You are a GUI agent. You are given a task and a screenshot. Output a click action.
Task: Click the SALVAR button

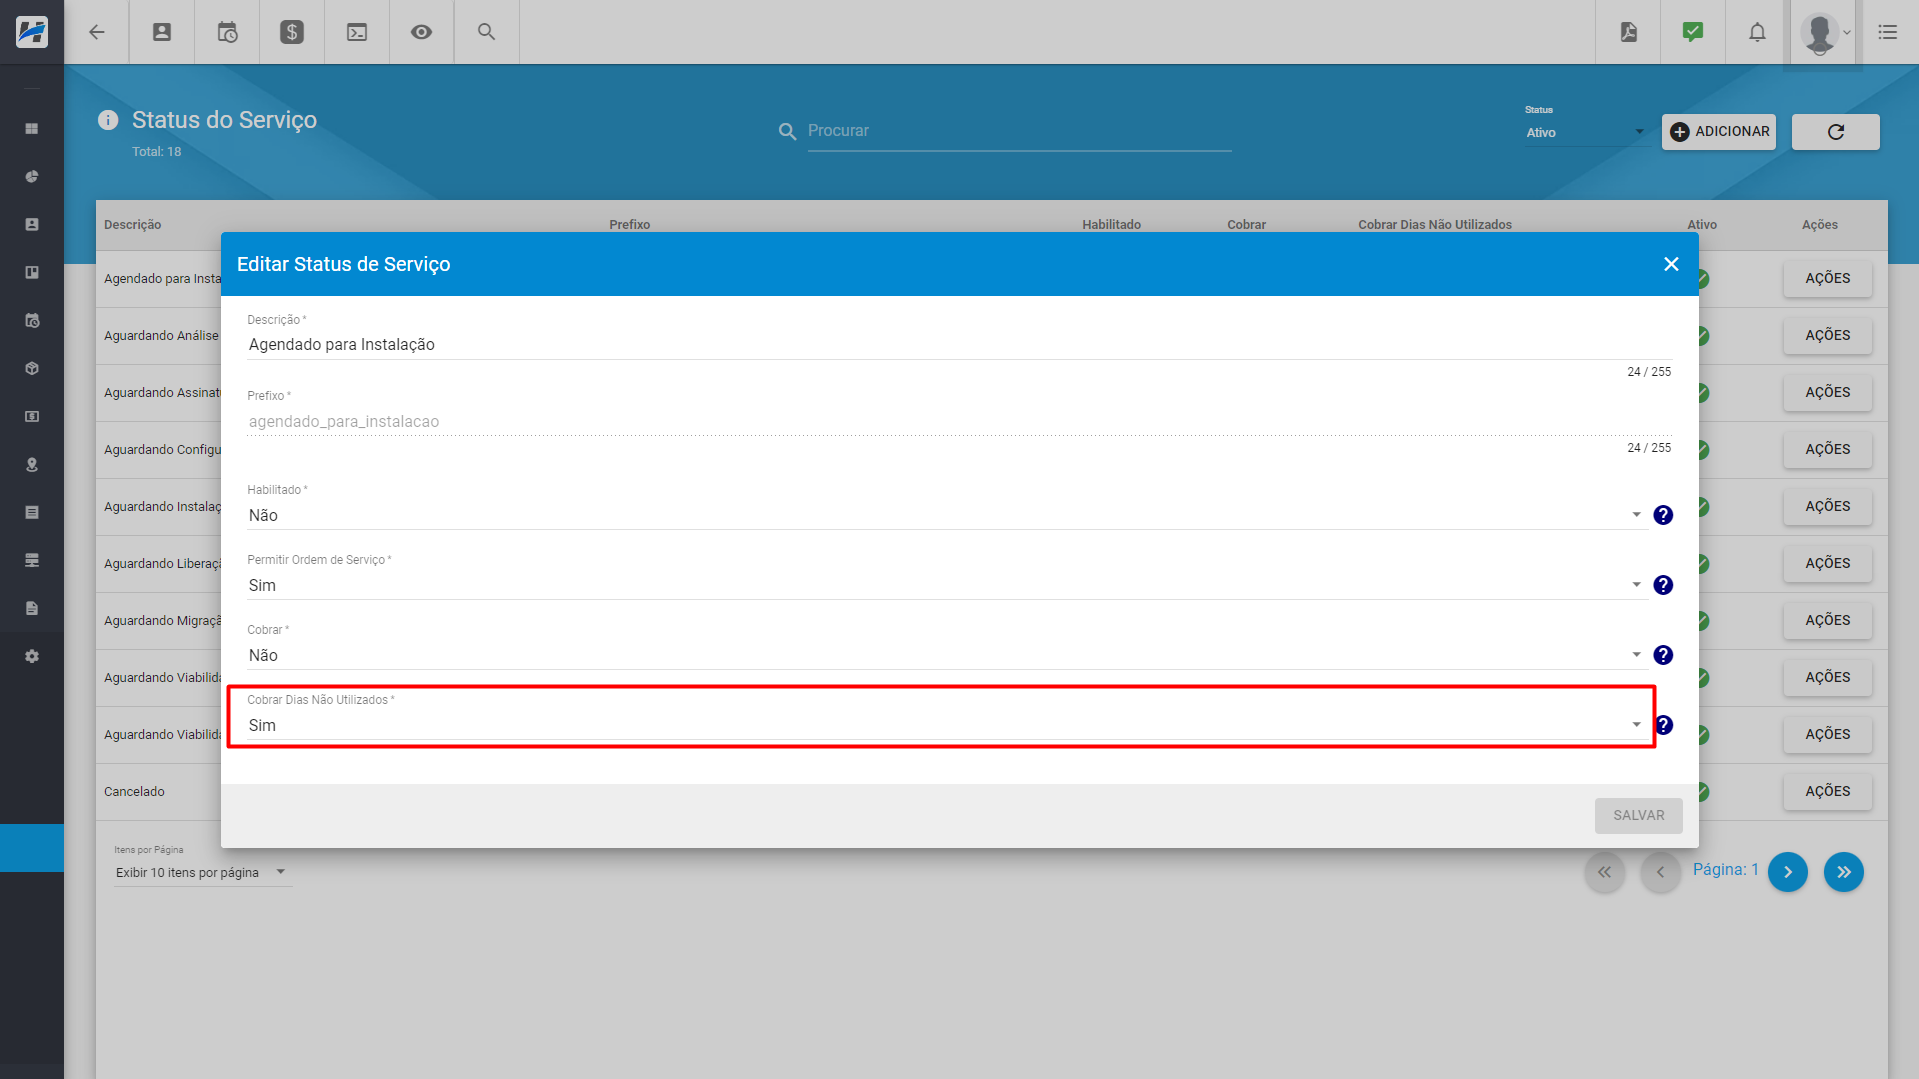(x=1638, y=816)
